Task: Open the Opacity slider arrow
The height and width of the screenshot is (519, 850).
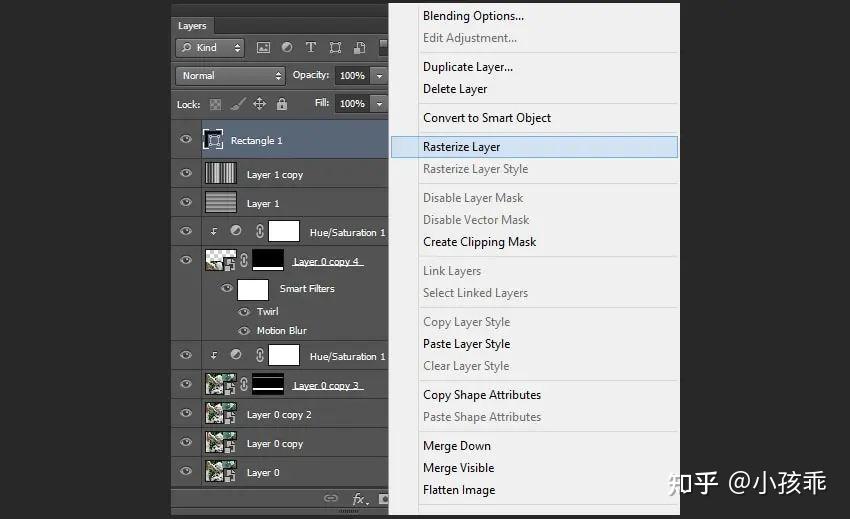Action: tap(379, 76)
